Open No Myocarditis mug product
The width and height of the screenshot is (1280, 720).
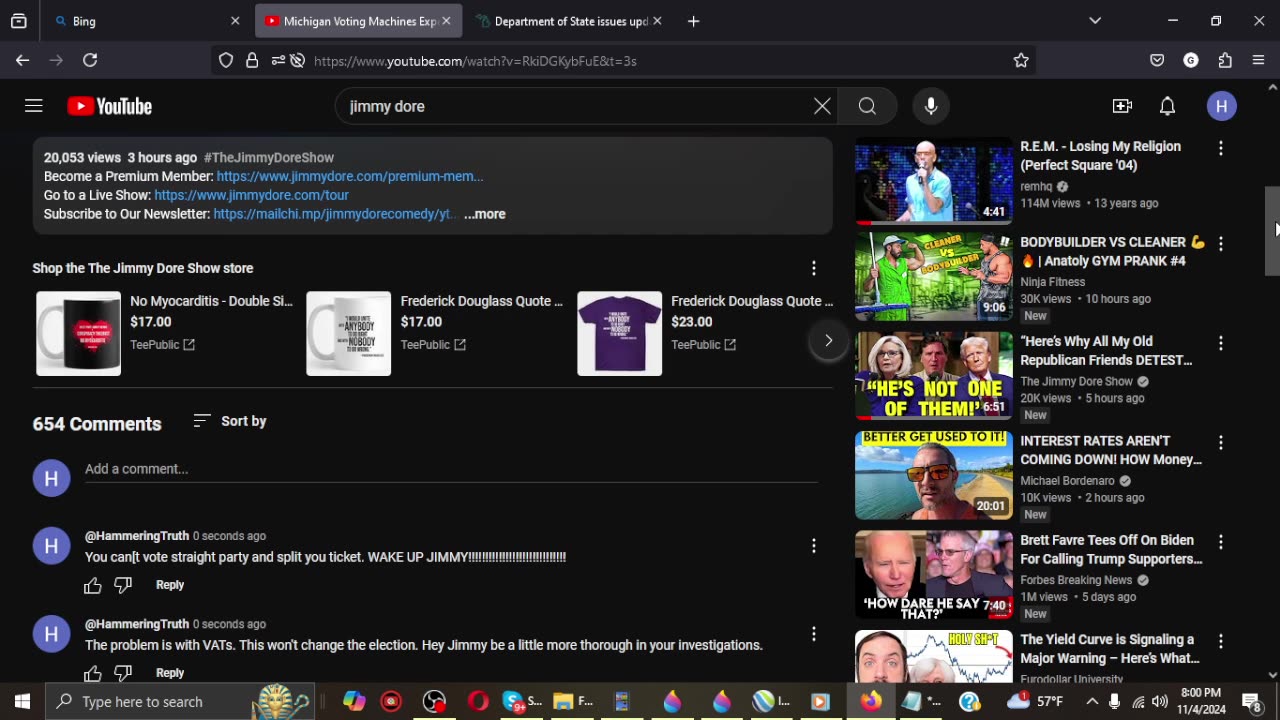tap(165, 333)
